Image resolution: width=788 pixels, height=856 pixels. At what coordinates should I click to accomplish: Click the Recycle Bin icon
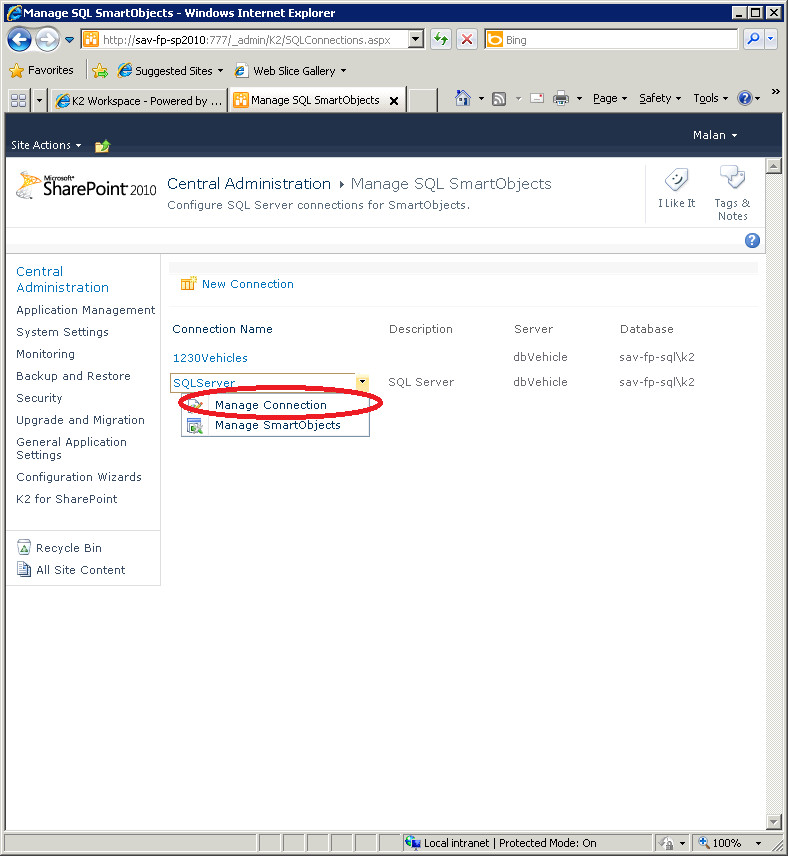[23, 547]
